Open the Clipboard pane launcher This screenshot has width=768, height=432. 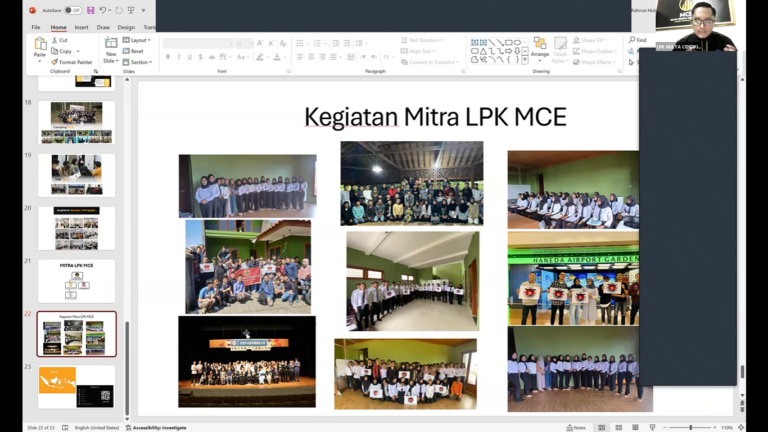tap(96, 72)
